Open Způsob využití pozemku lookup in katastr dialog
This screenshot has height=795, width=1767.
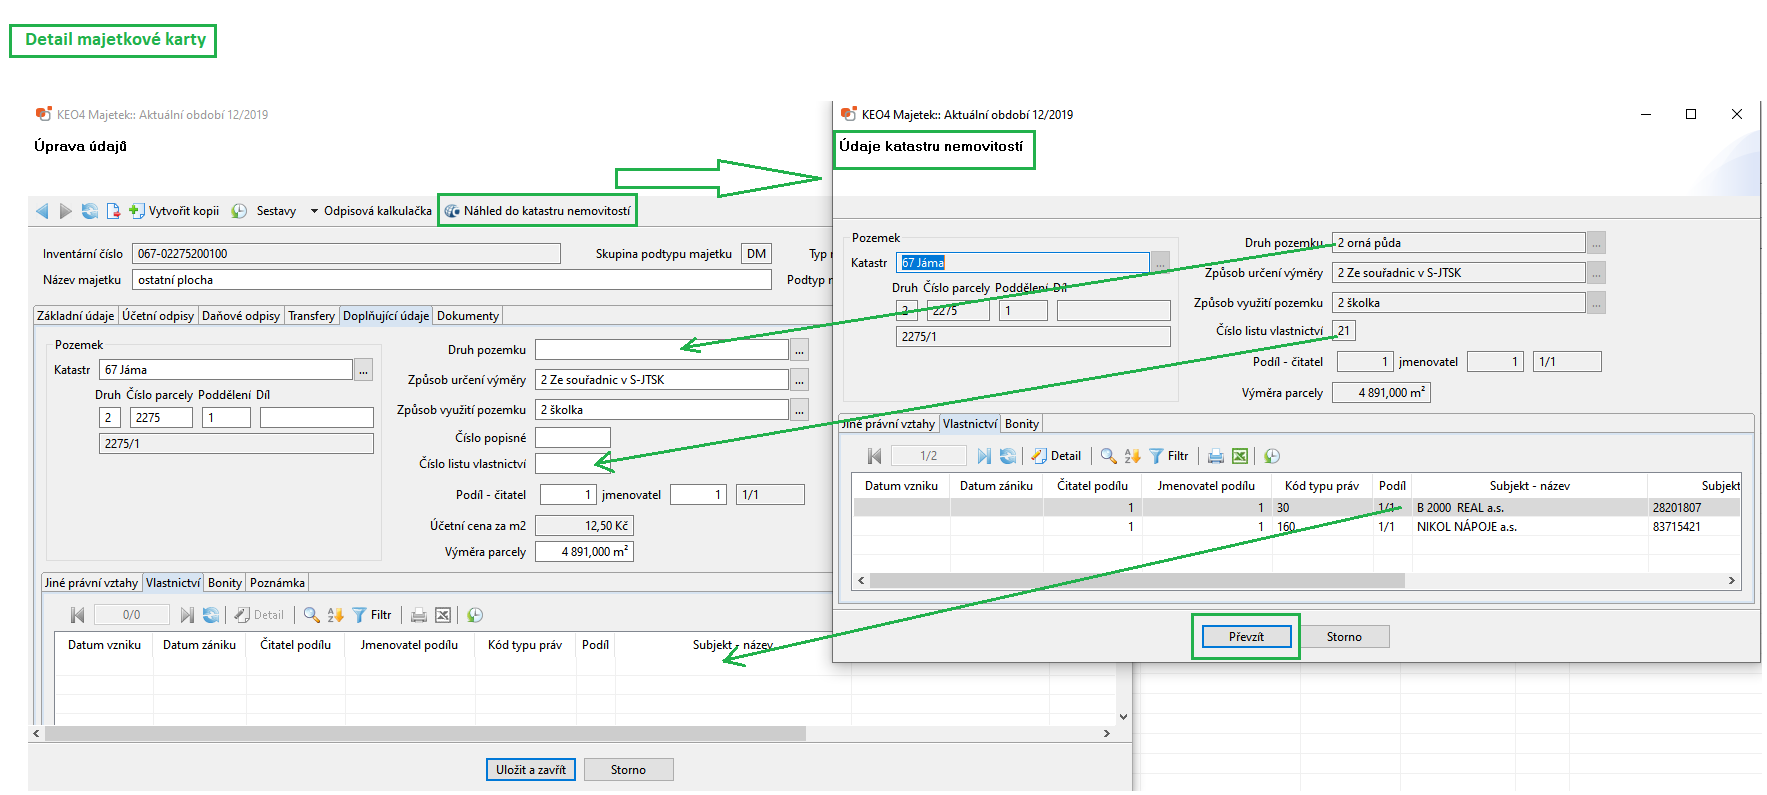tap(1597, 303)
